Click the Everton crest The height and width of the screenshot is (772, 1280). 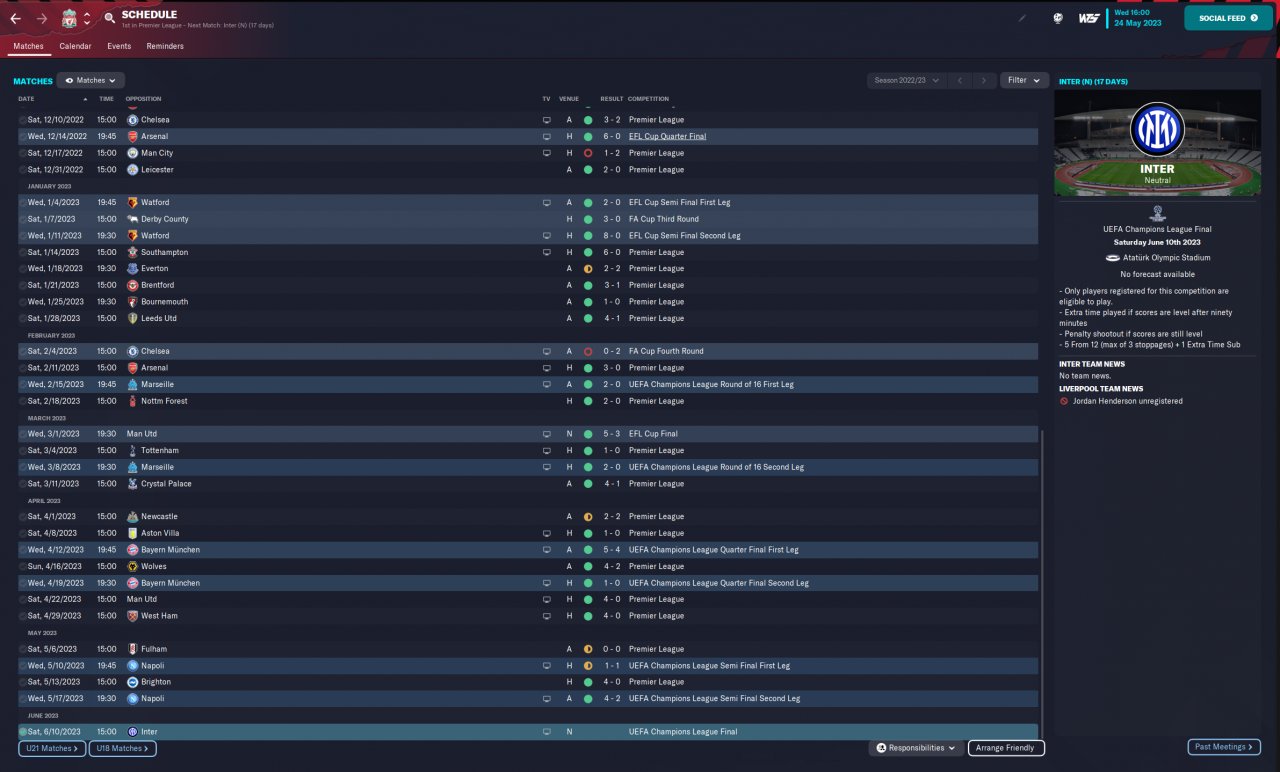tap(132, 269)
